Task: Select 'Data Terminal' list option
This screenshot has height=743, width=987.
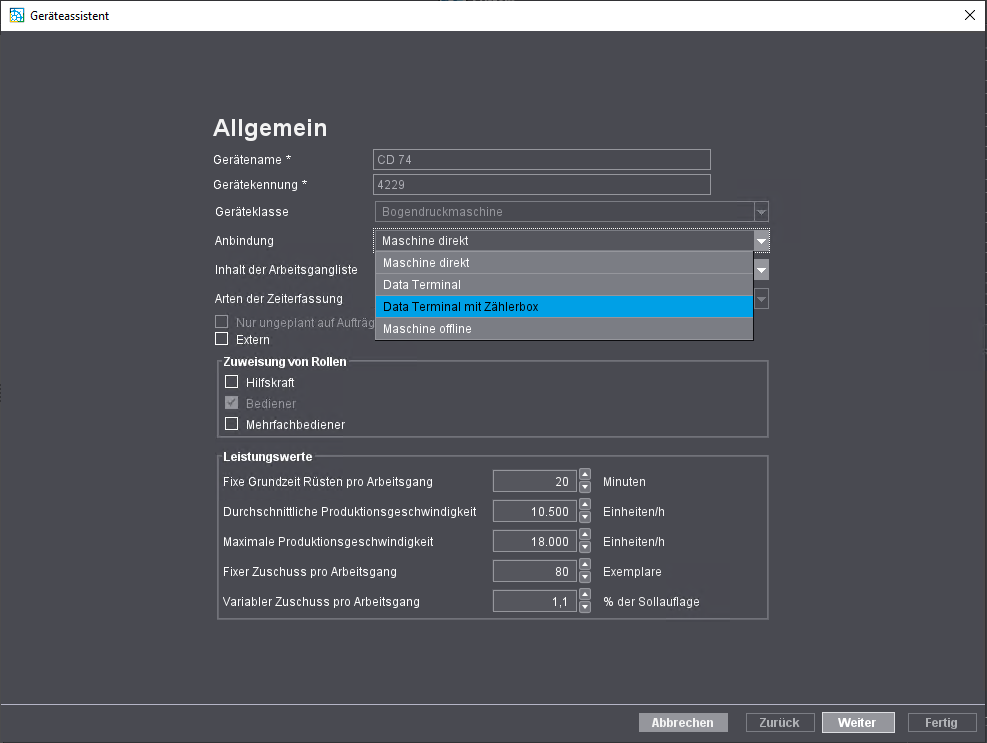Action: tap(564, 285)
